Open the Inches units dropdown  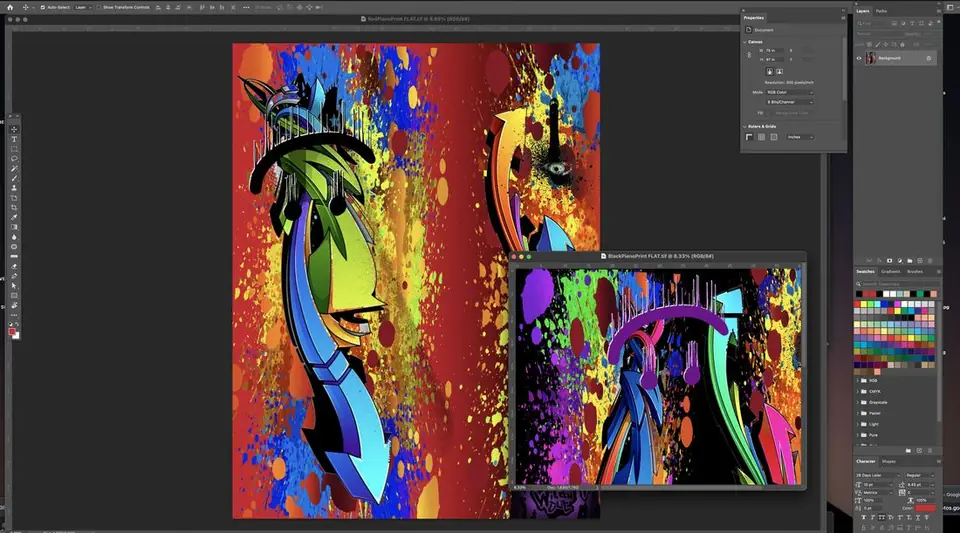800,137
